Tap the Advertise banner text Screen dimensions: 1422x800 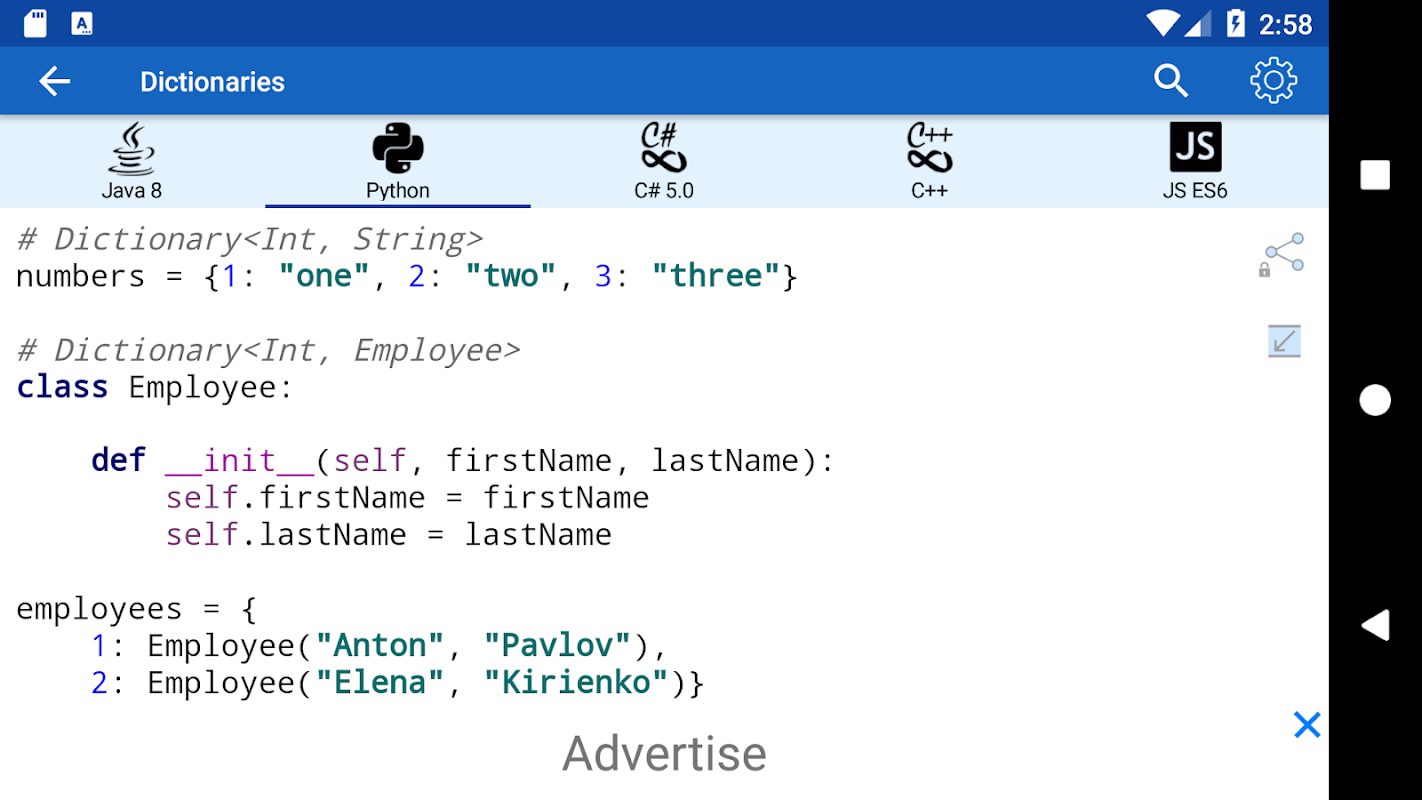(664, 753)
